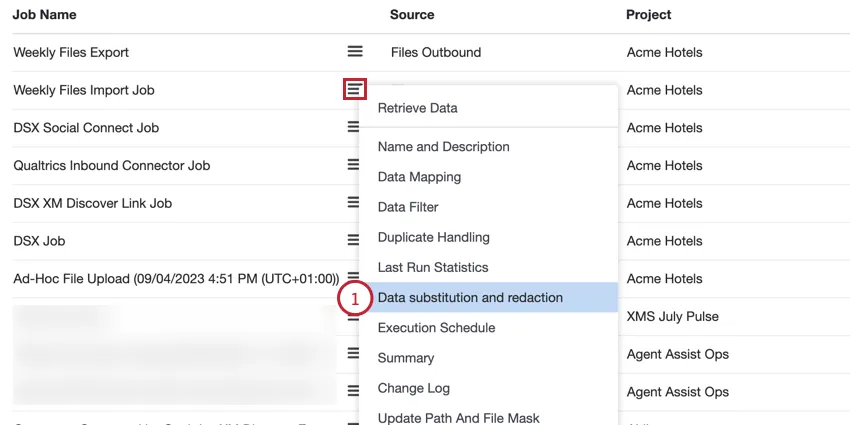Viewport: 850px width, 425px height.
Task: Open hamburger menu for DSX Social Connect Job
Action: [353, 127]
